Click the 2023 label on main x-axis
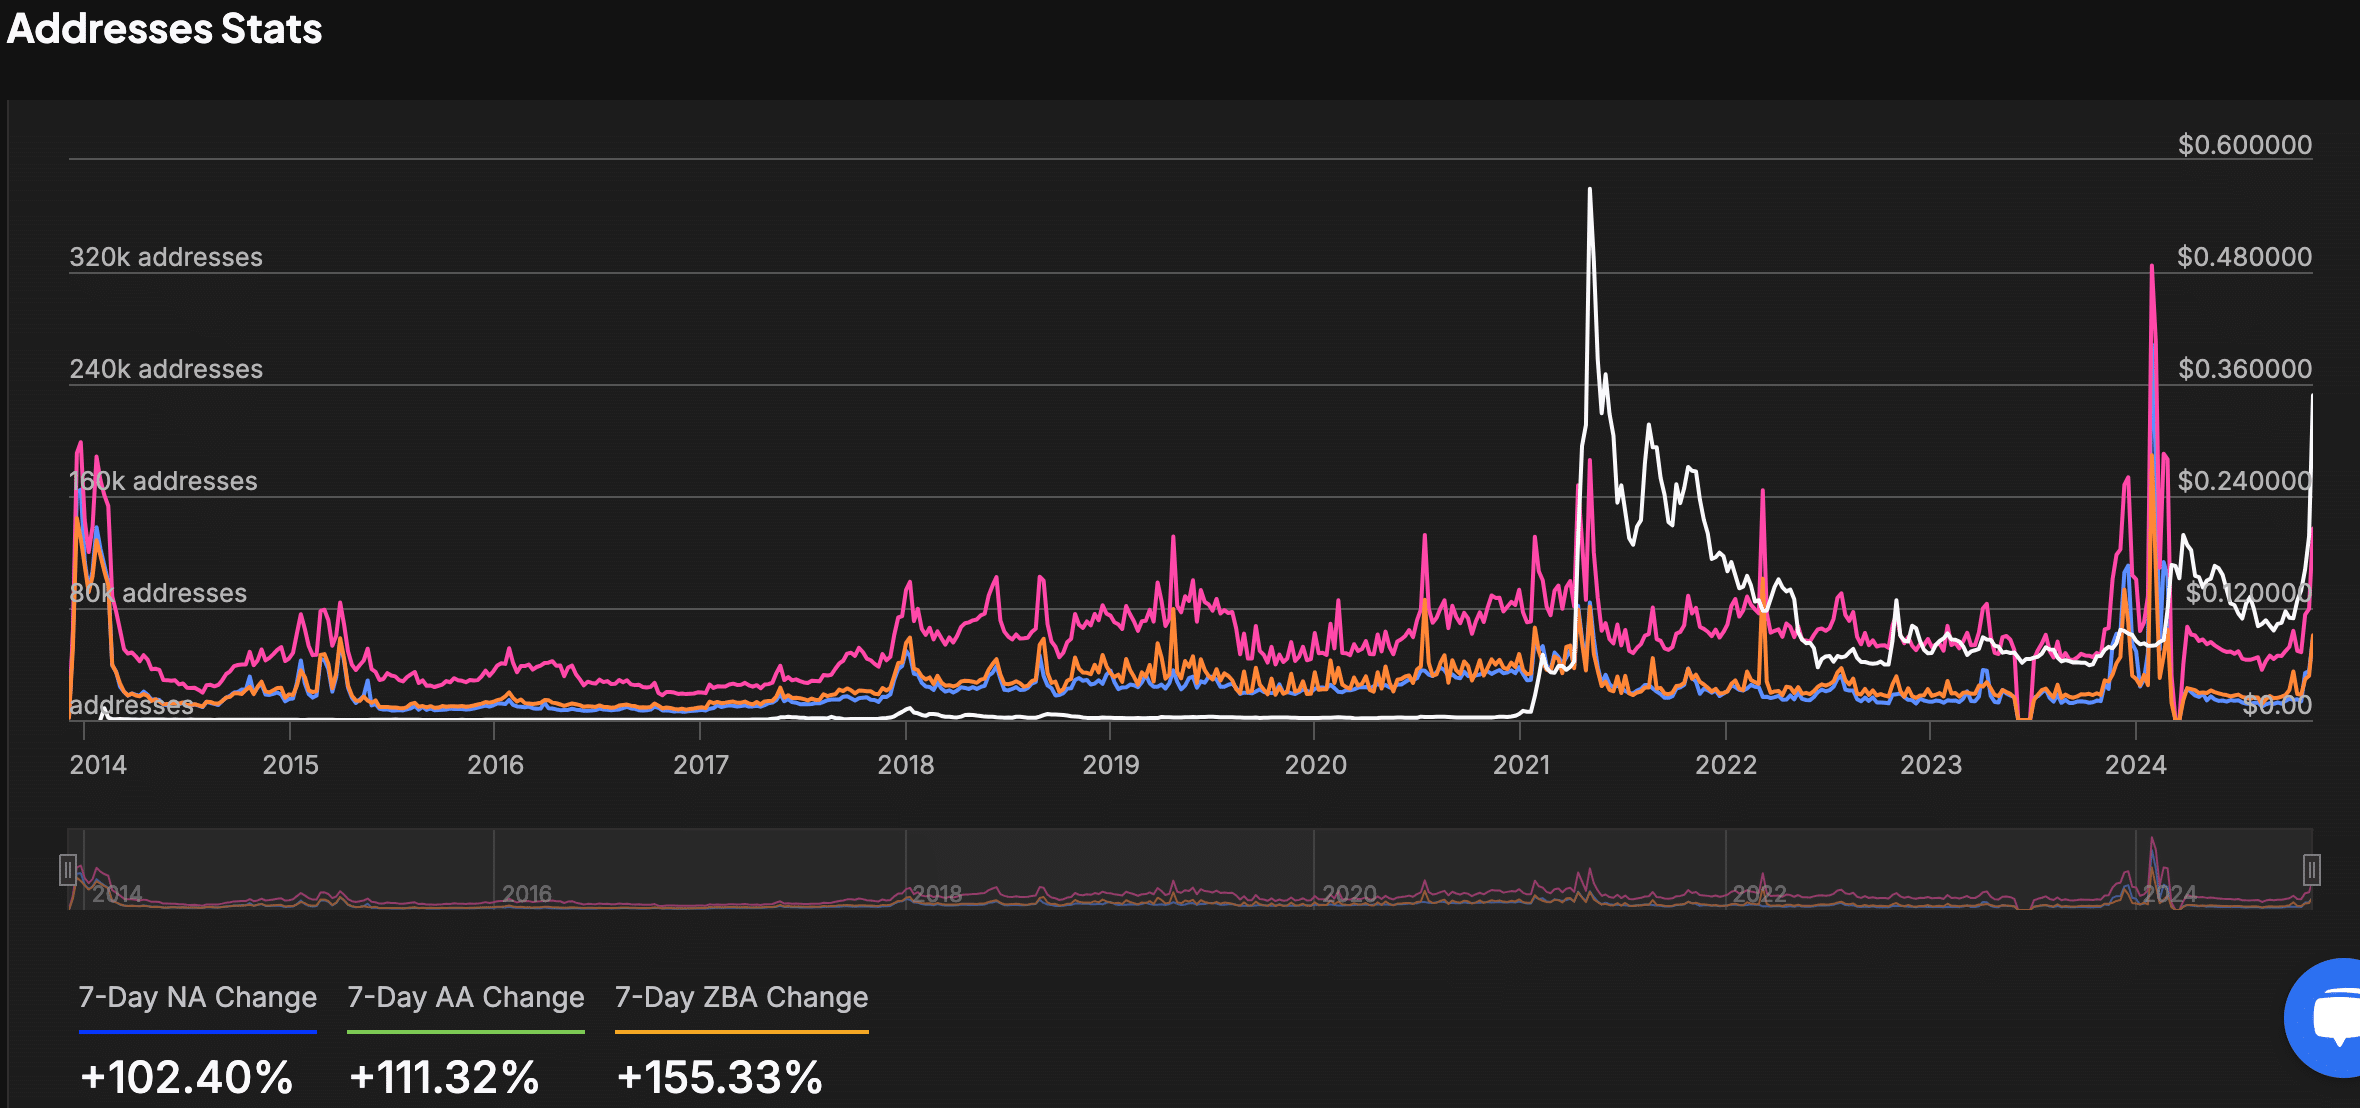This screenshot has width=2360, height=1108. (x=1931, y=765)
